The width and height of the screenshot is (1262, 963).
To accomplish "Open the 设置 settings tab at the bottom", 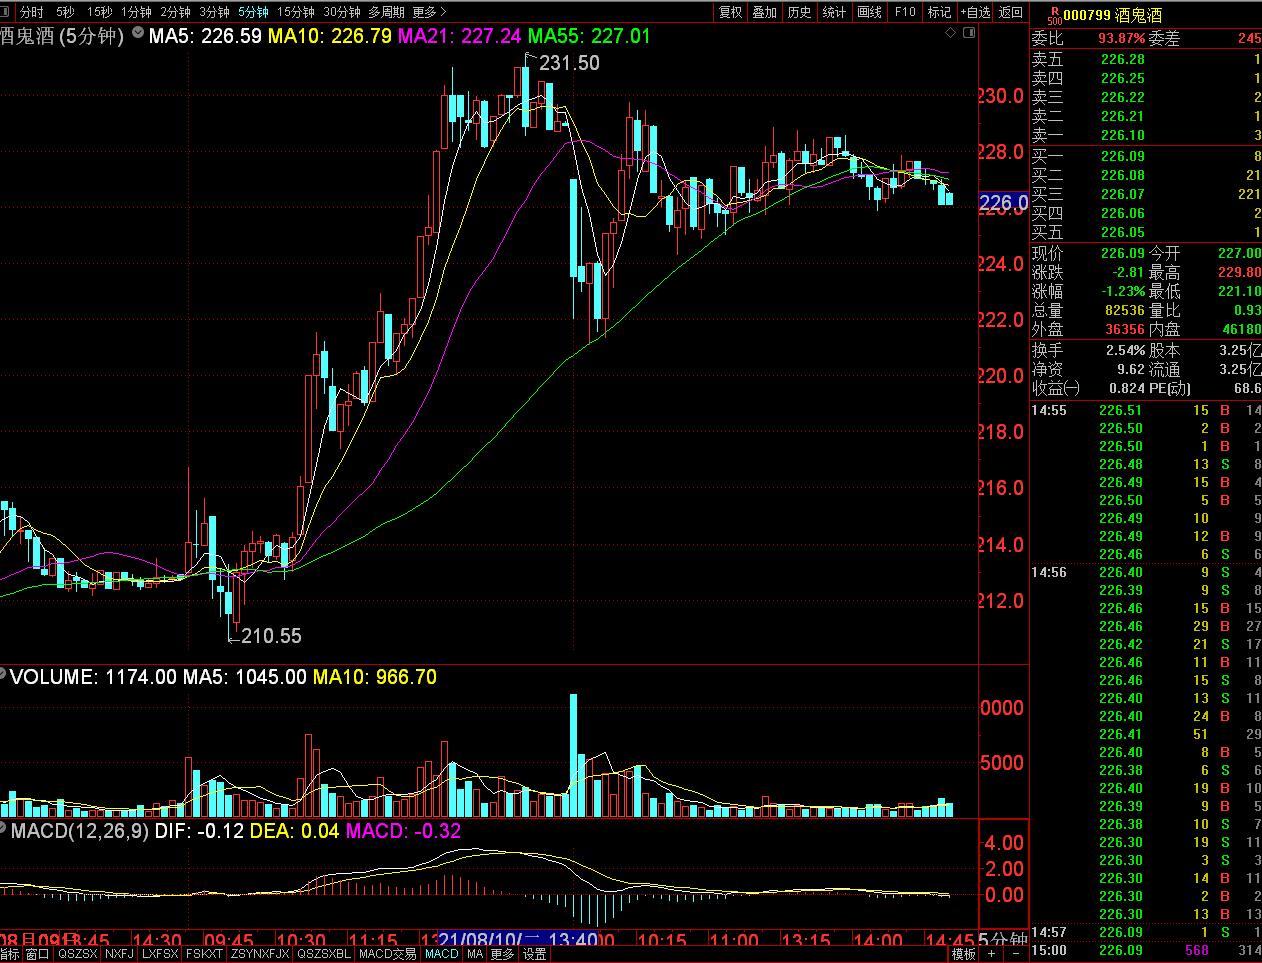I will click(x=535, y=954).
